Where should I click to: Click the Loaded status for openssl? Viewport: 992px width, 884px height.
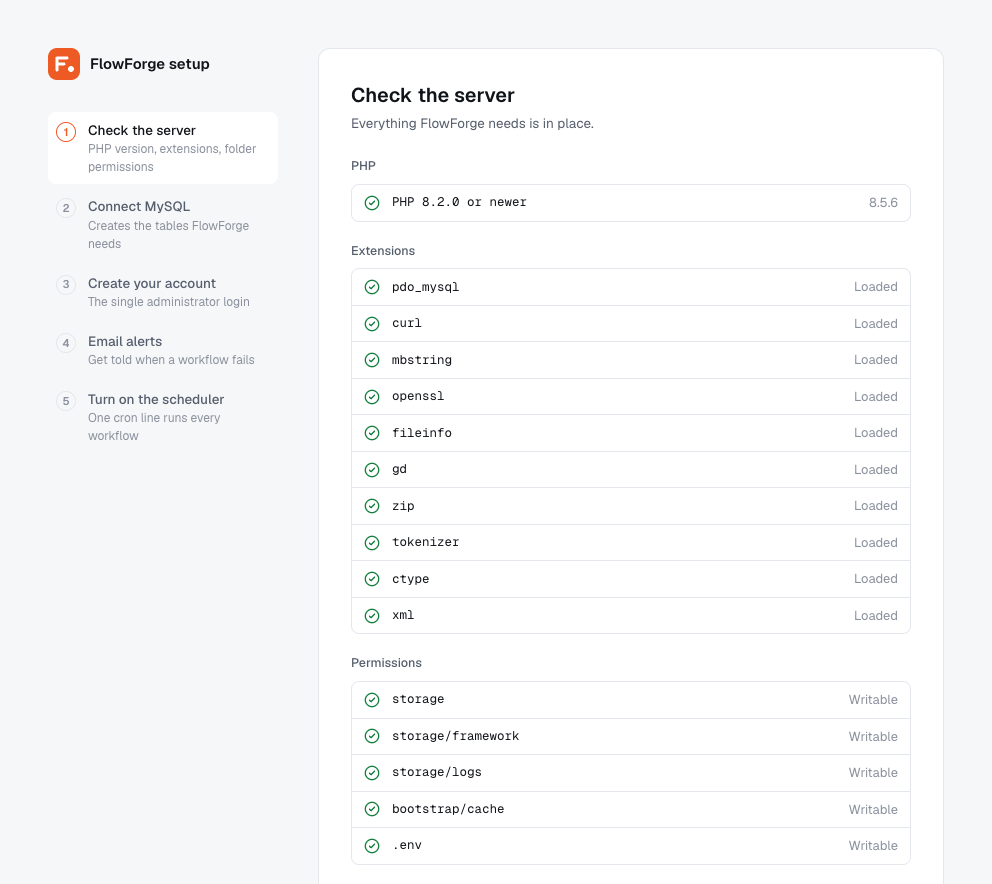point(876,397)
